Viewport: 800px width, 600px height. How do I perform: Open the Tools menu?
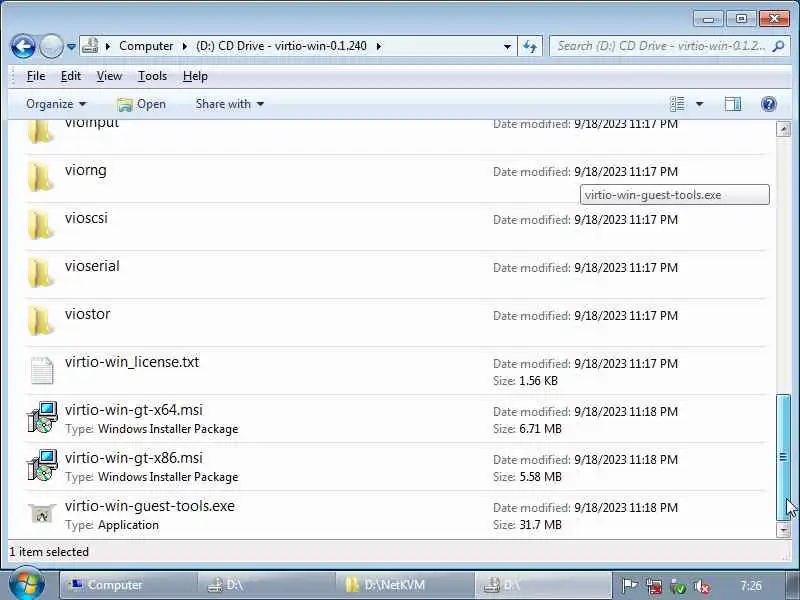152,76
